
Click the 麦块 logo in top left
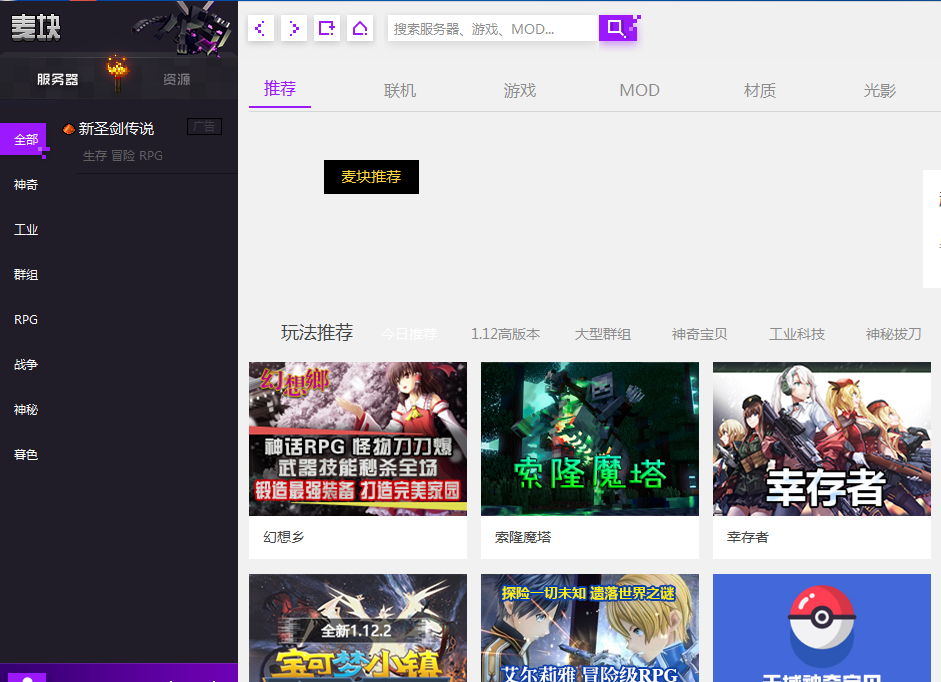34,27
